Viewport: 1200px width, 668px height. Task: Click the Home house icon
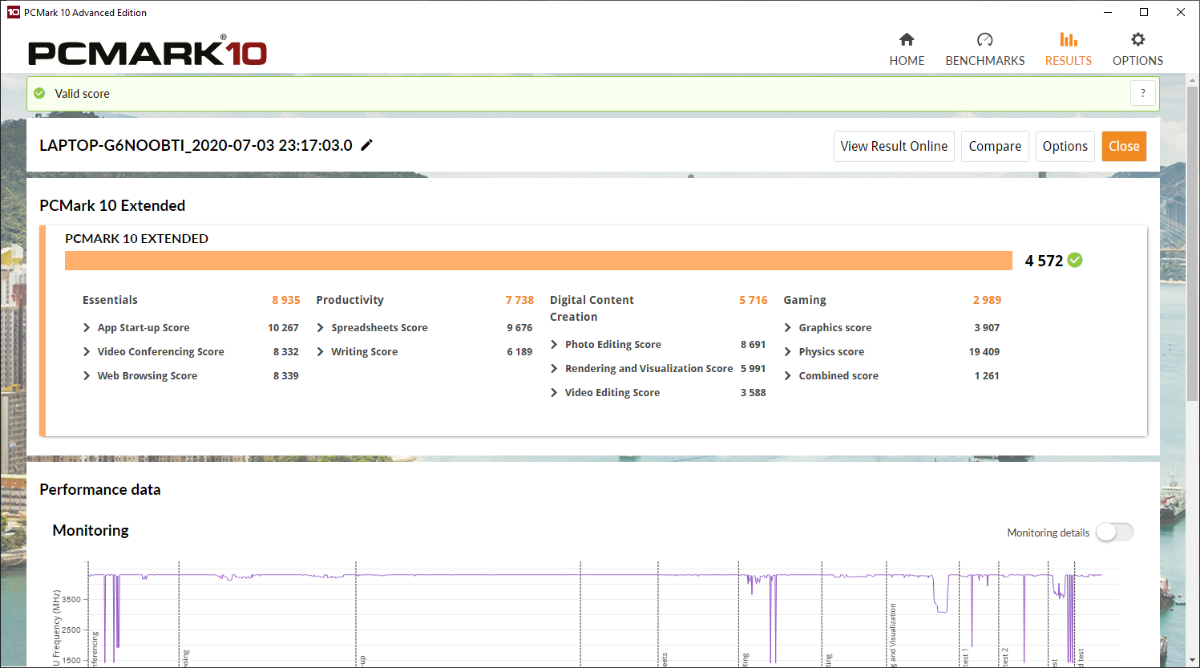click(x=906, y=40)
